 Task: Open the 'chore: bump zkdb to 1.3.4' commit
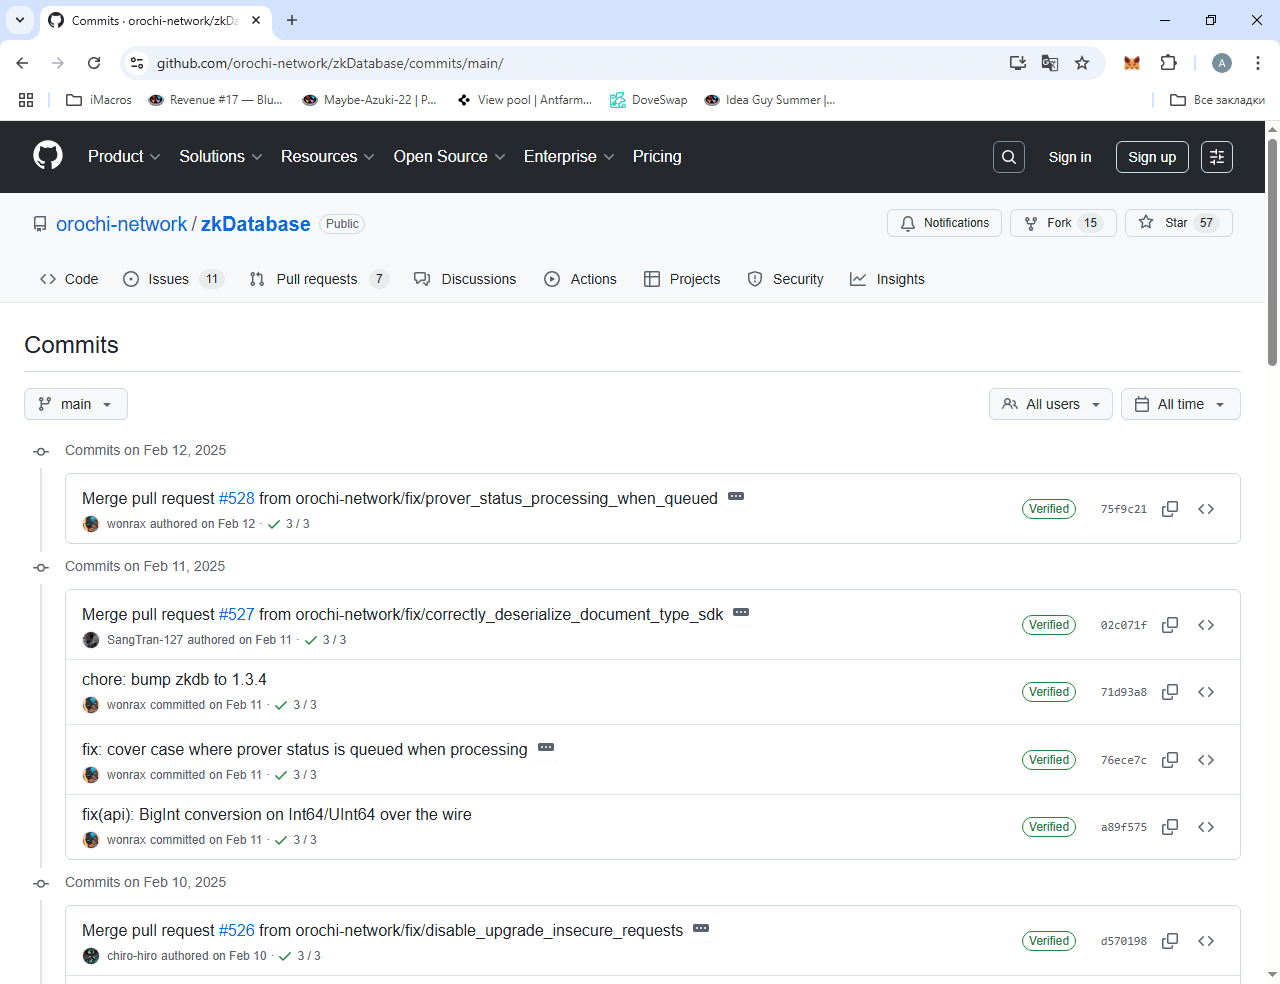pyautogui.click(x=174, y=679)
